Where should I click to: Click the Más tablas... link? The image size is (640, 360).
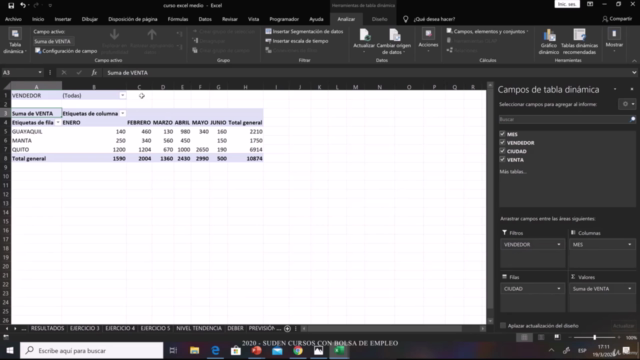[513, 171]
